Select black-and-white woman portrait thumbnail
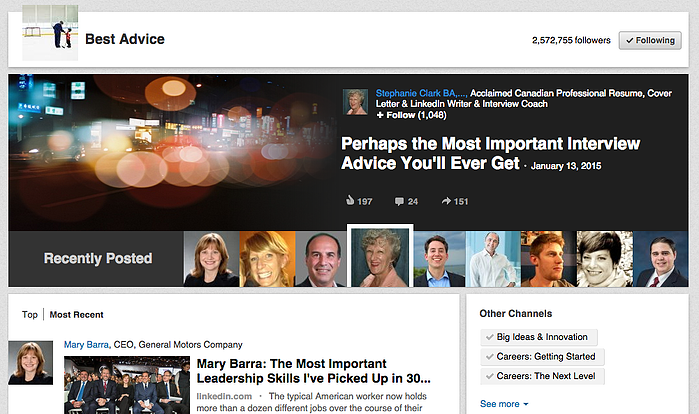699x414 pixels. 604,258
